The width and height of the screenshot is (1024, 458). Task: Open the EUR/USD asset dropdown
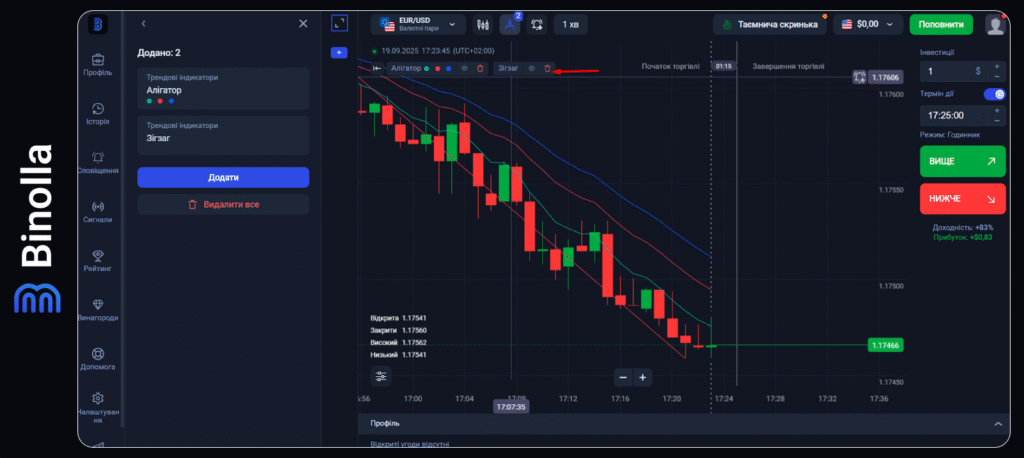pyautogui.click(x=418, y=24)
